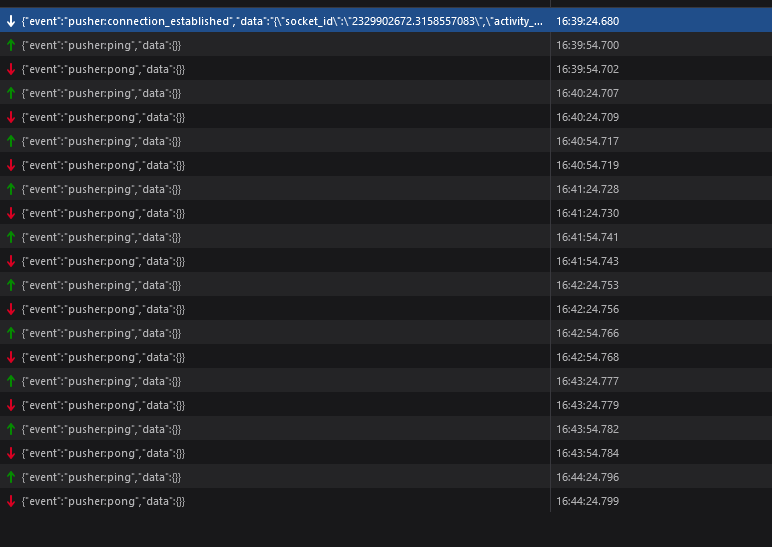
Task: Click the green sent arrow at 16:43:24.777
Action: click(11, 381)
